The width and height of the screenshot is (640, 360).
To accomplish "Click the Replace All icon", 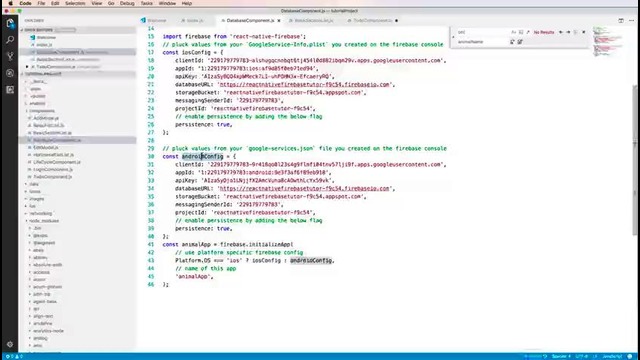I will [520, 42].
